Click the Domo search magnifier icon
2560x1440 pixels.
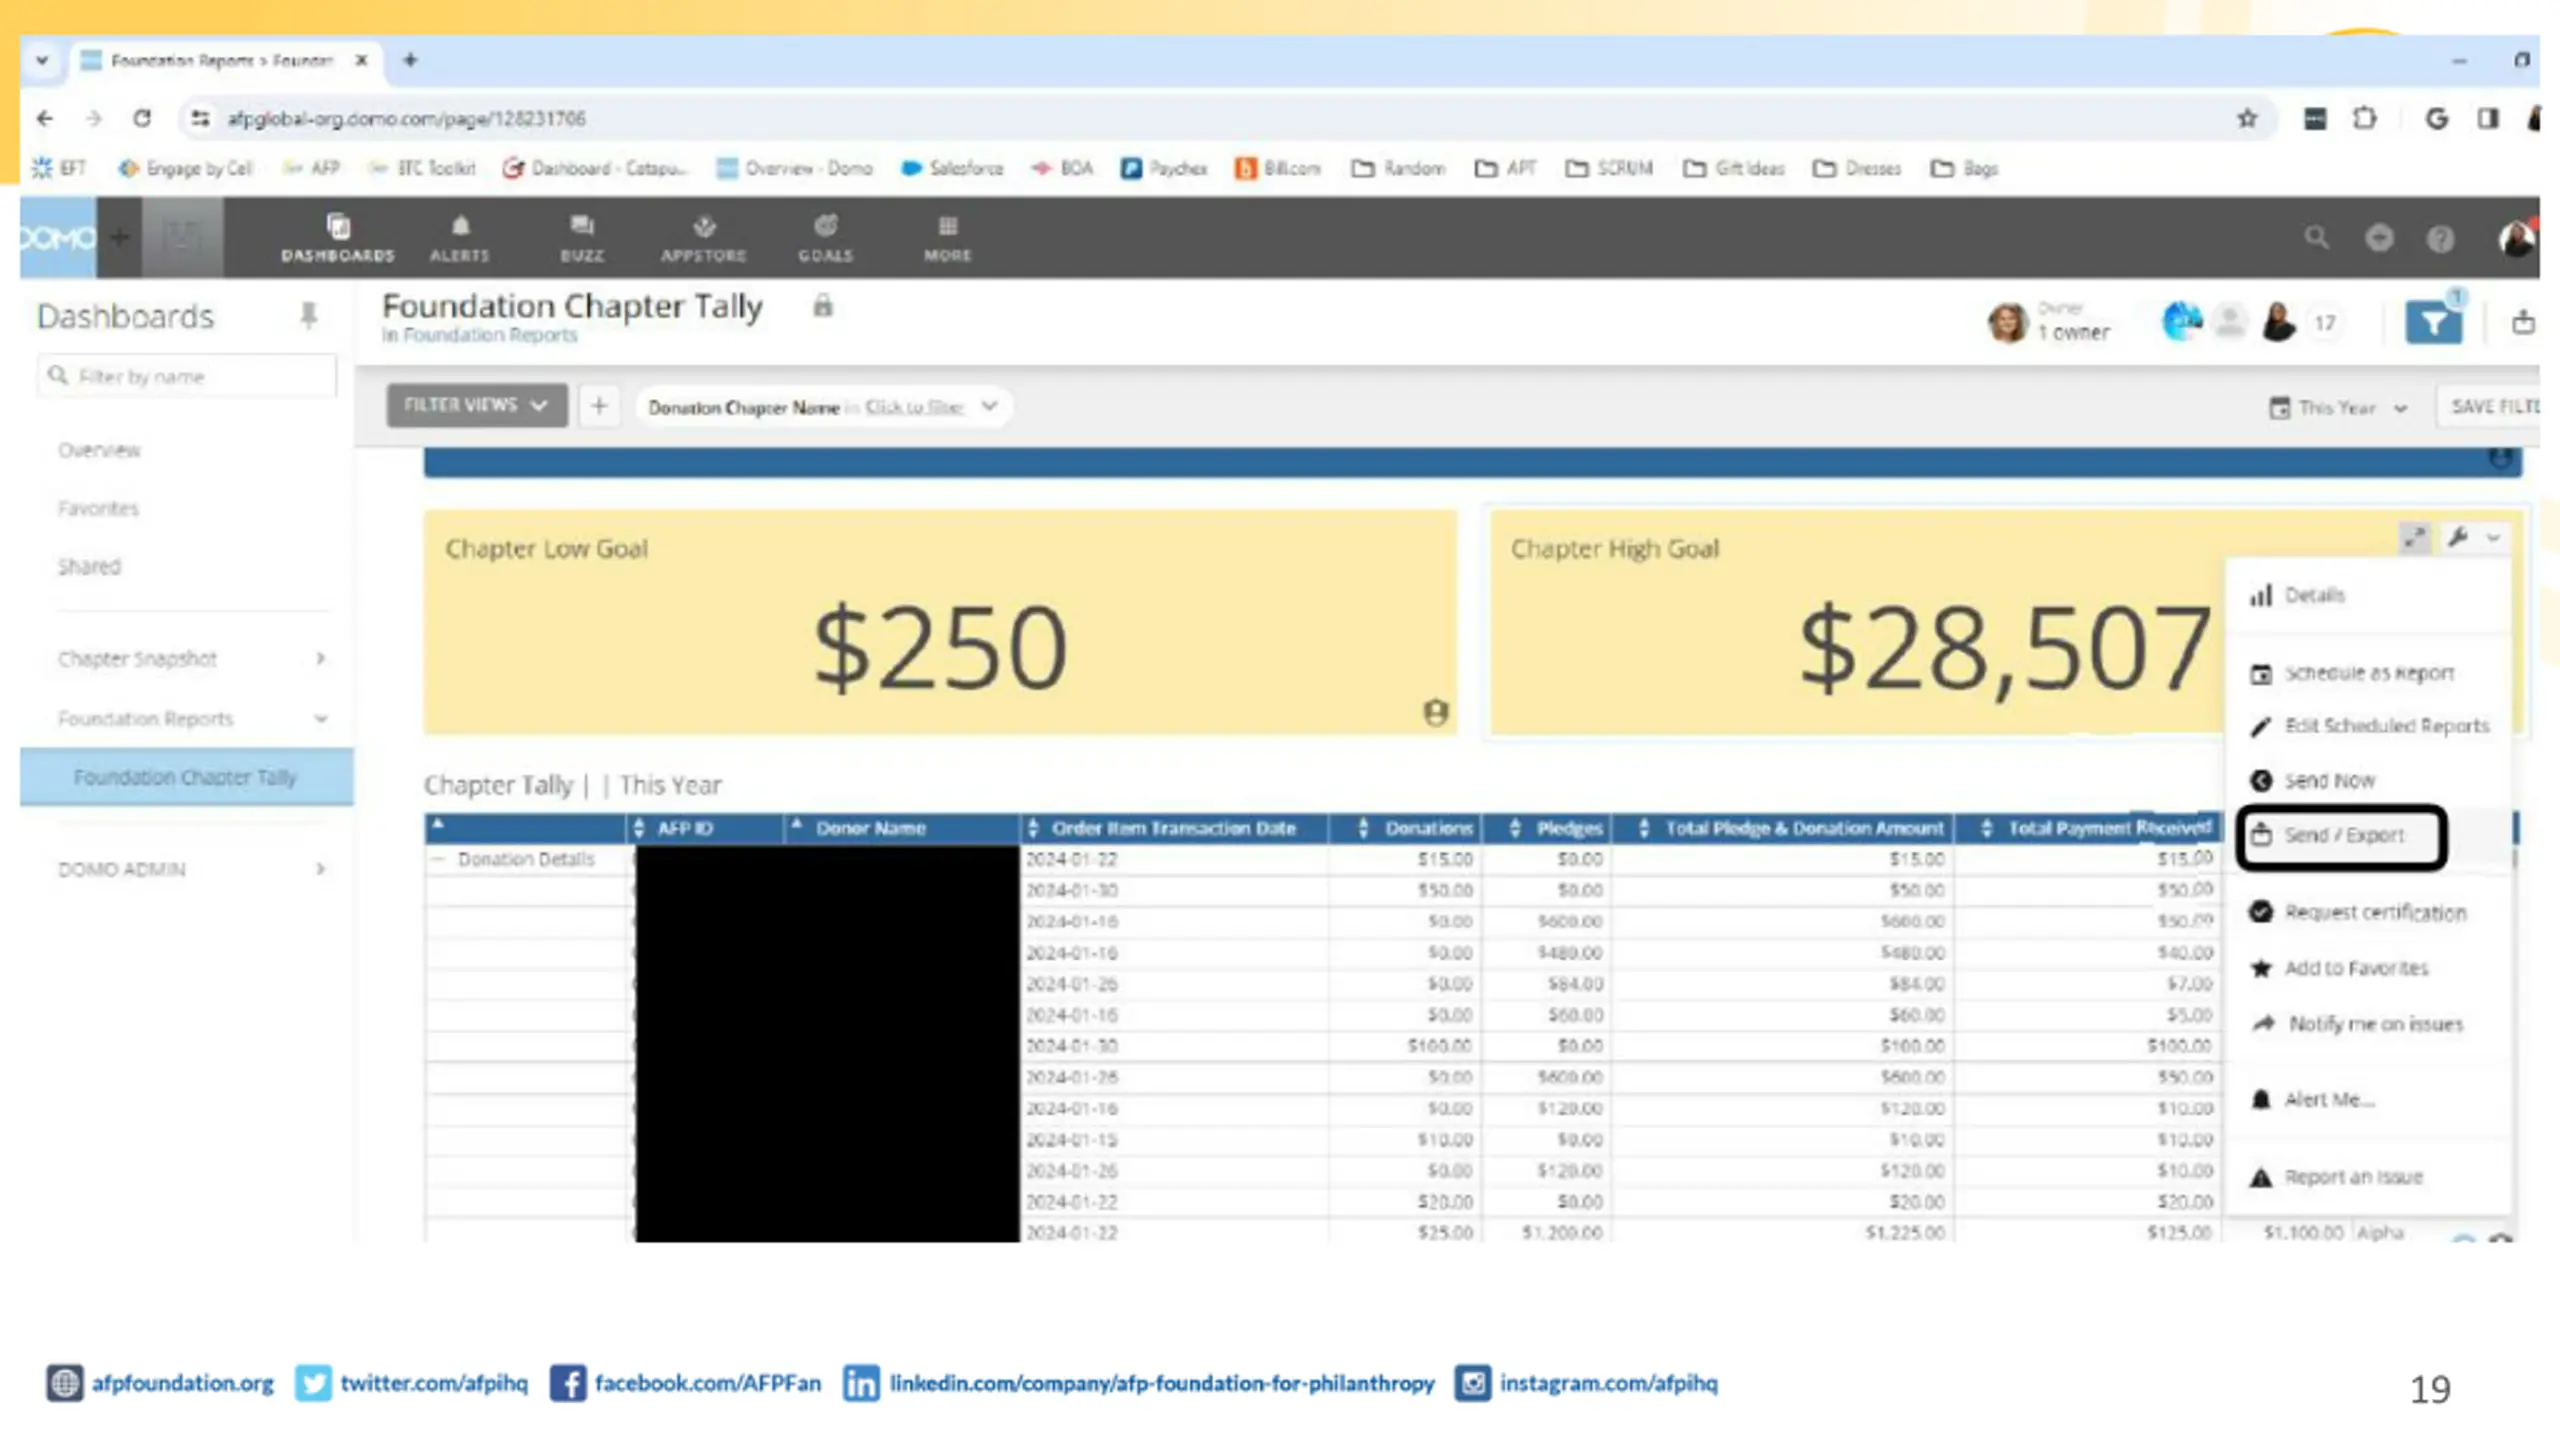[x=2316, y=238]
